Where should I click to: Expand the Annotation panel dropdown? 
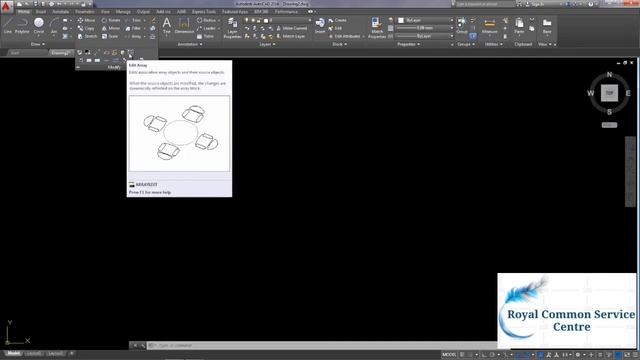click(190, 44)
